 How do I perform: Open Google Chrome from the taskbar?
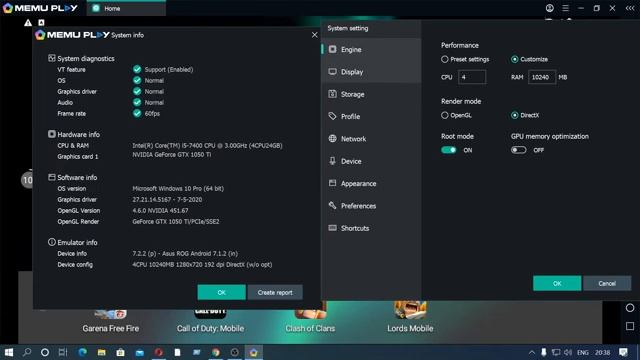click(216, 352)
